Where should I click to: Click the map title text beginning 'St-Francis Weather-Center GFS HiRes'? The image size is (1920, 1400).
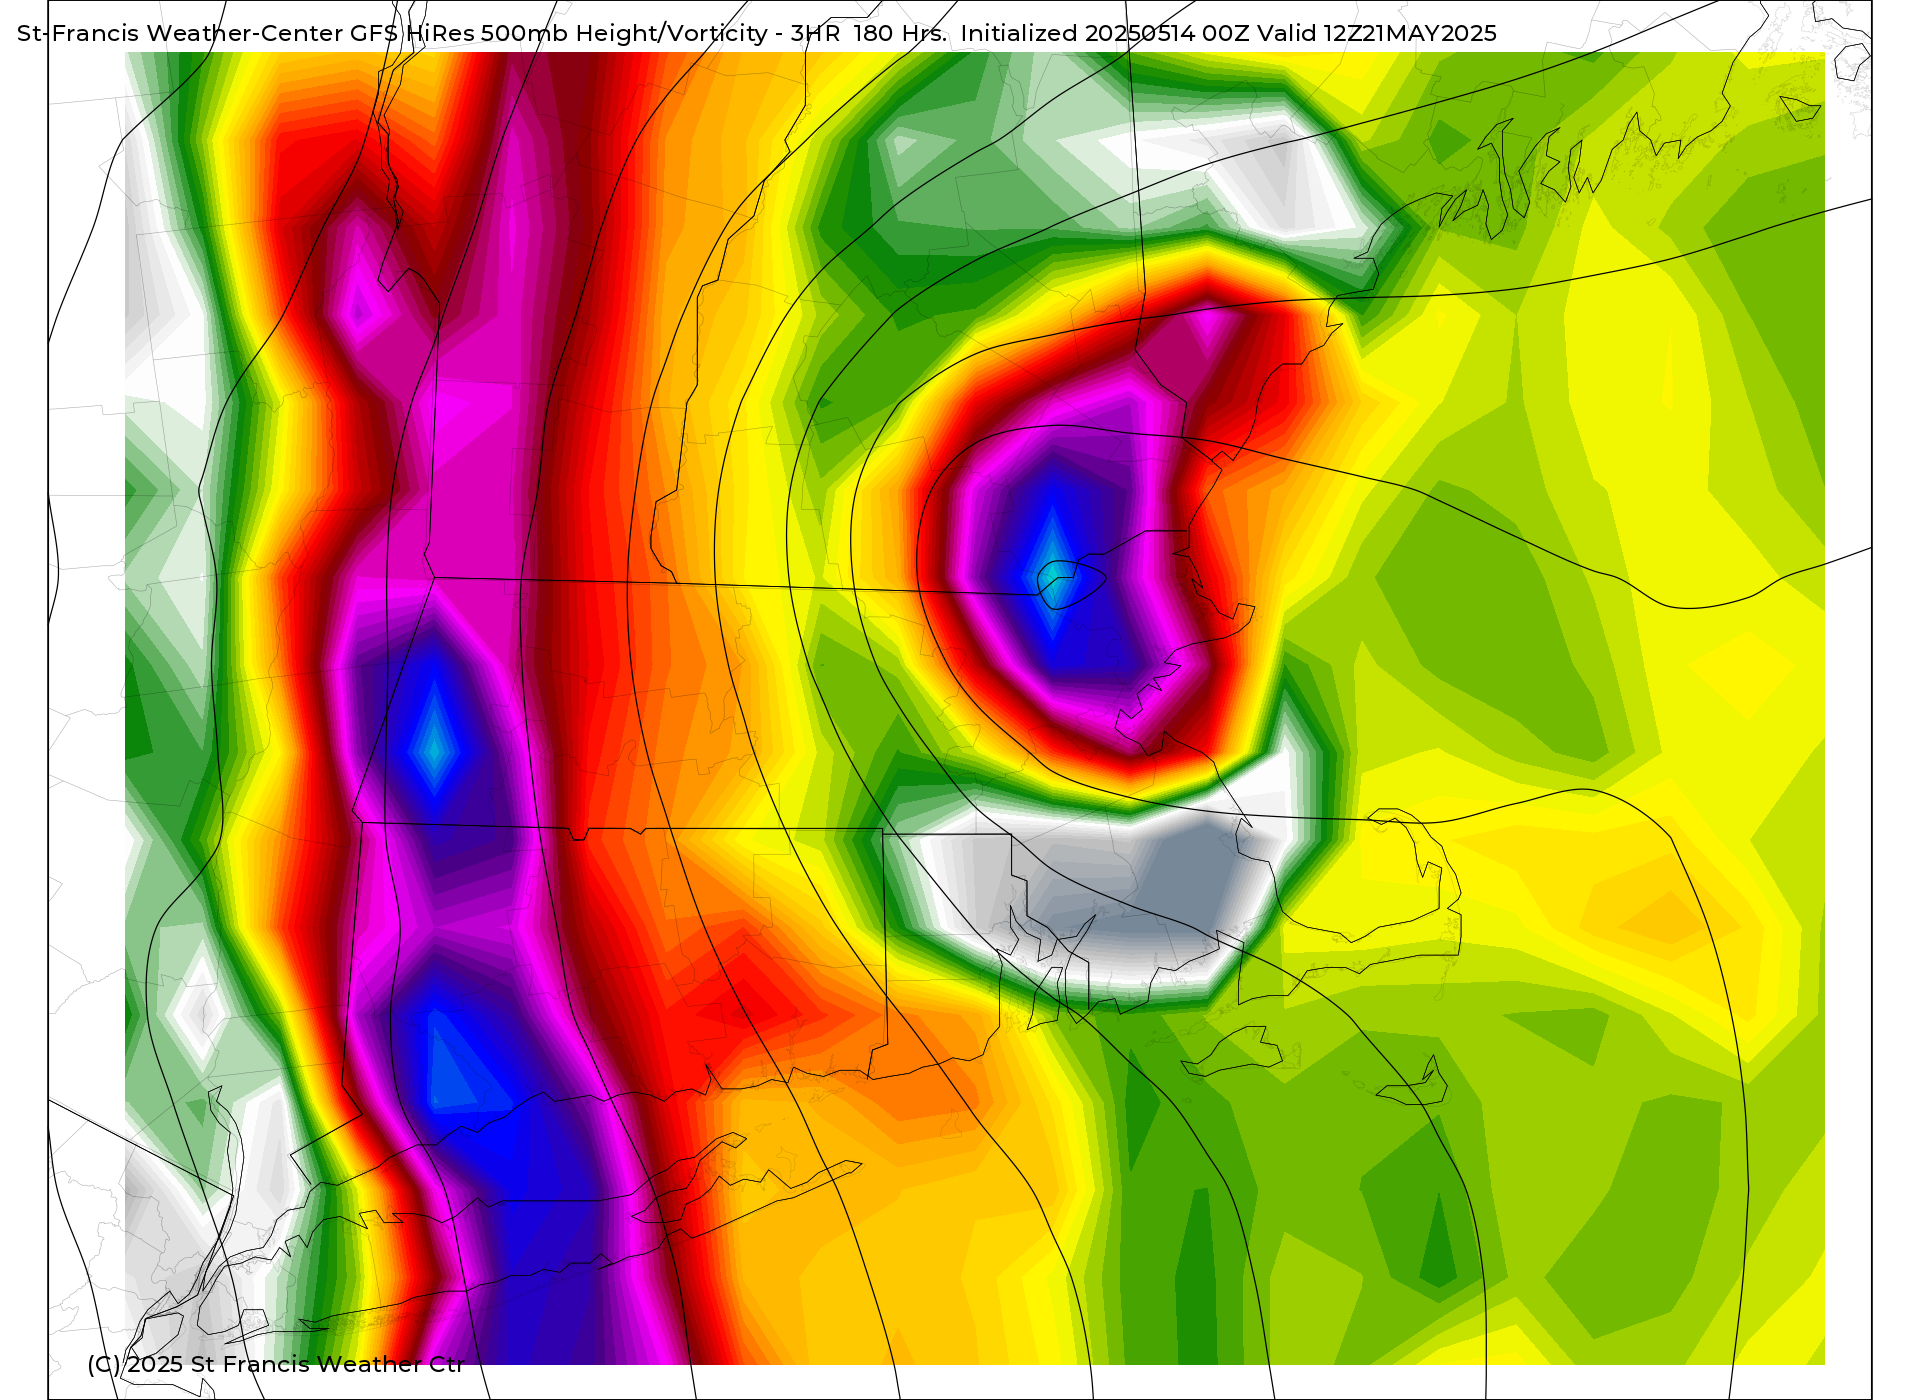(757, 33)
